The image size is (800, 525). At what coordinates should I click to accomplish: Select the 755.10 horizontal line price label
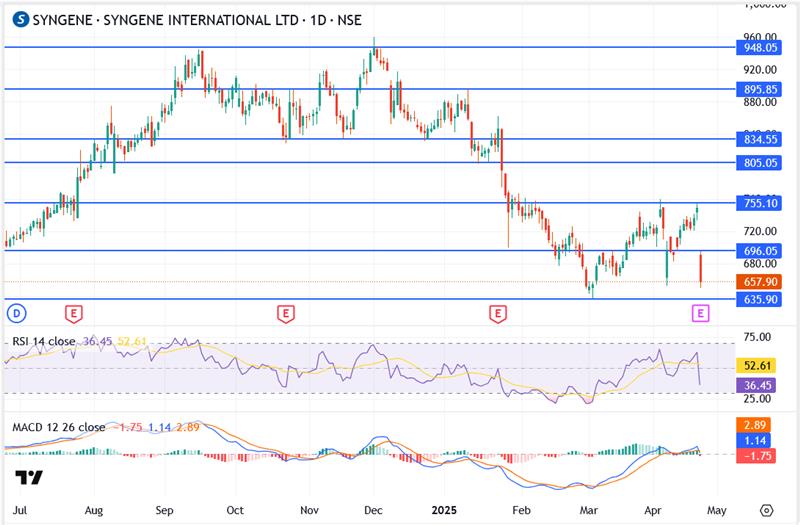pos(756,203)
